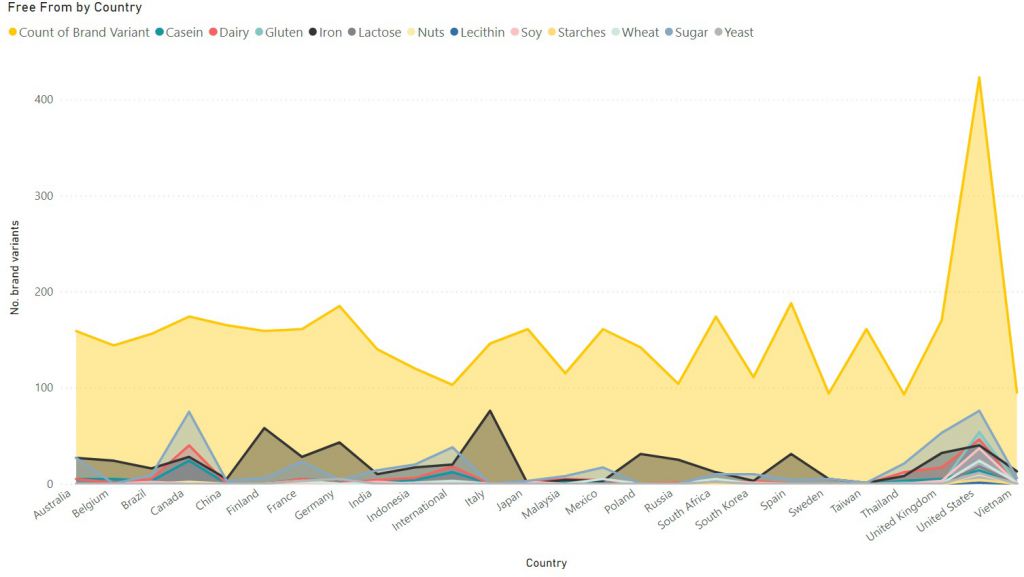Select the Nuts legend label
1024x577 pixels.
(x=431, y=33)
